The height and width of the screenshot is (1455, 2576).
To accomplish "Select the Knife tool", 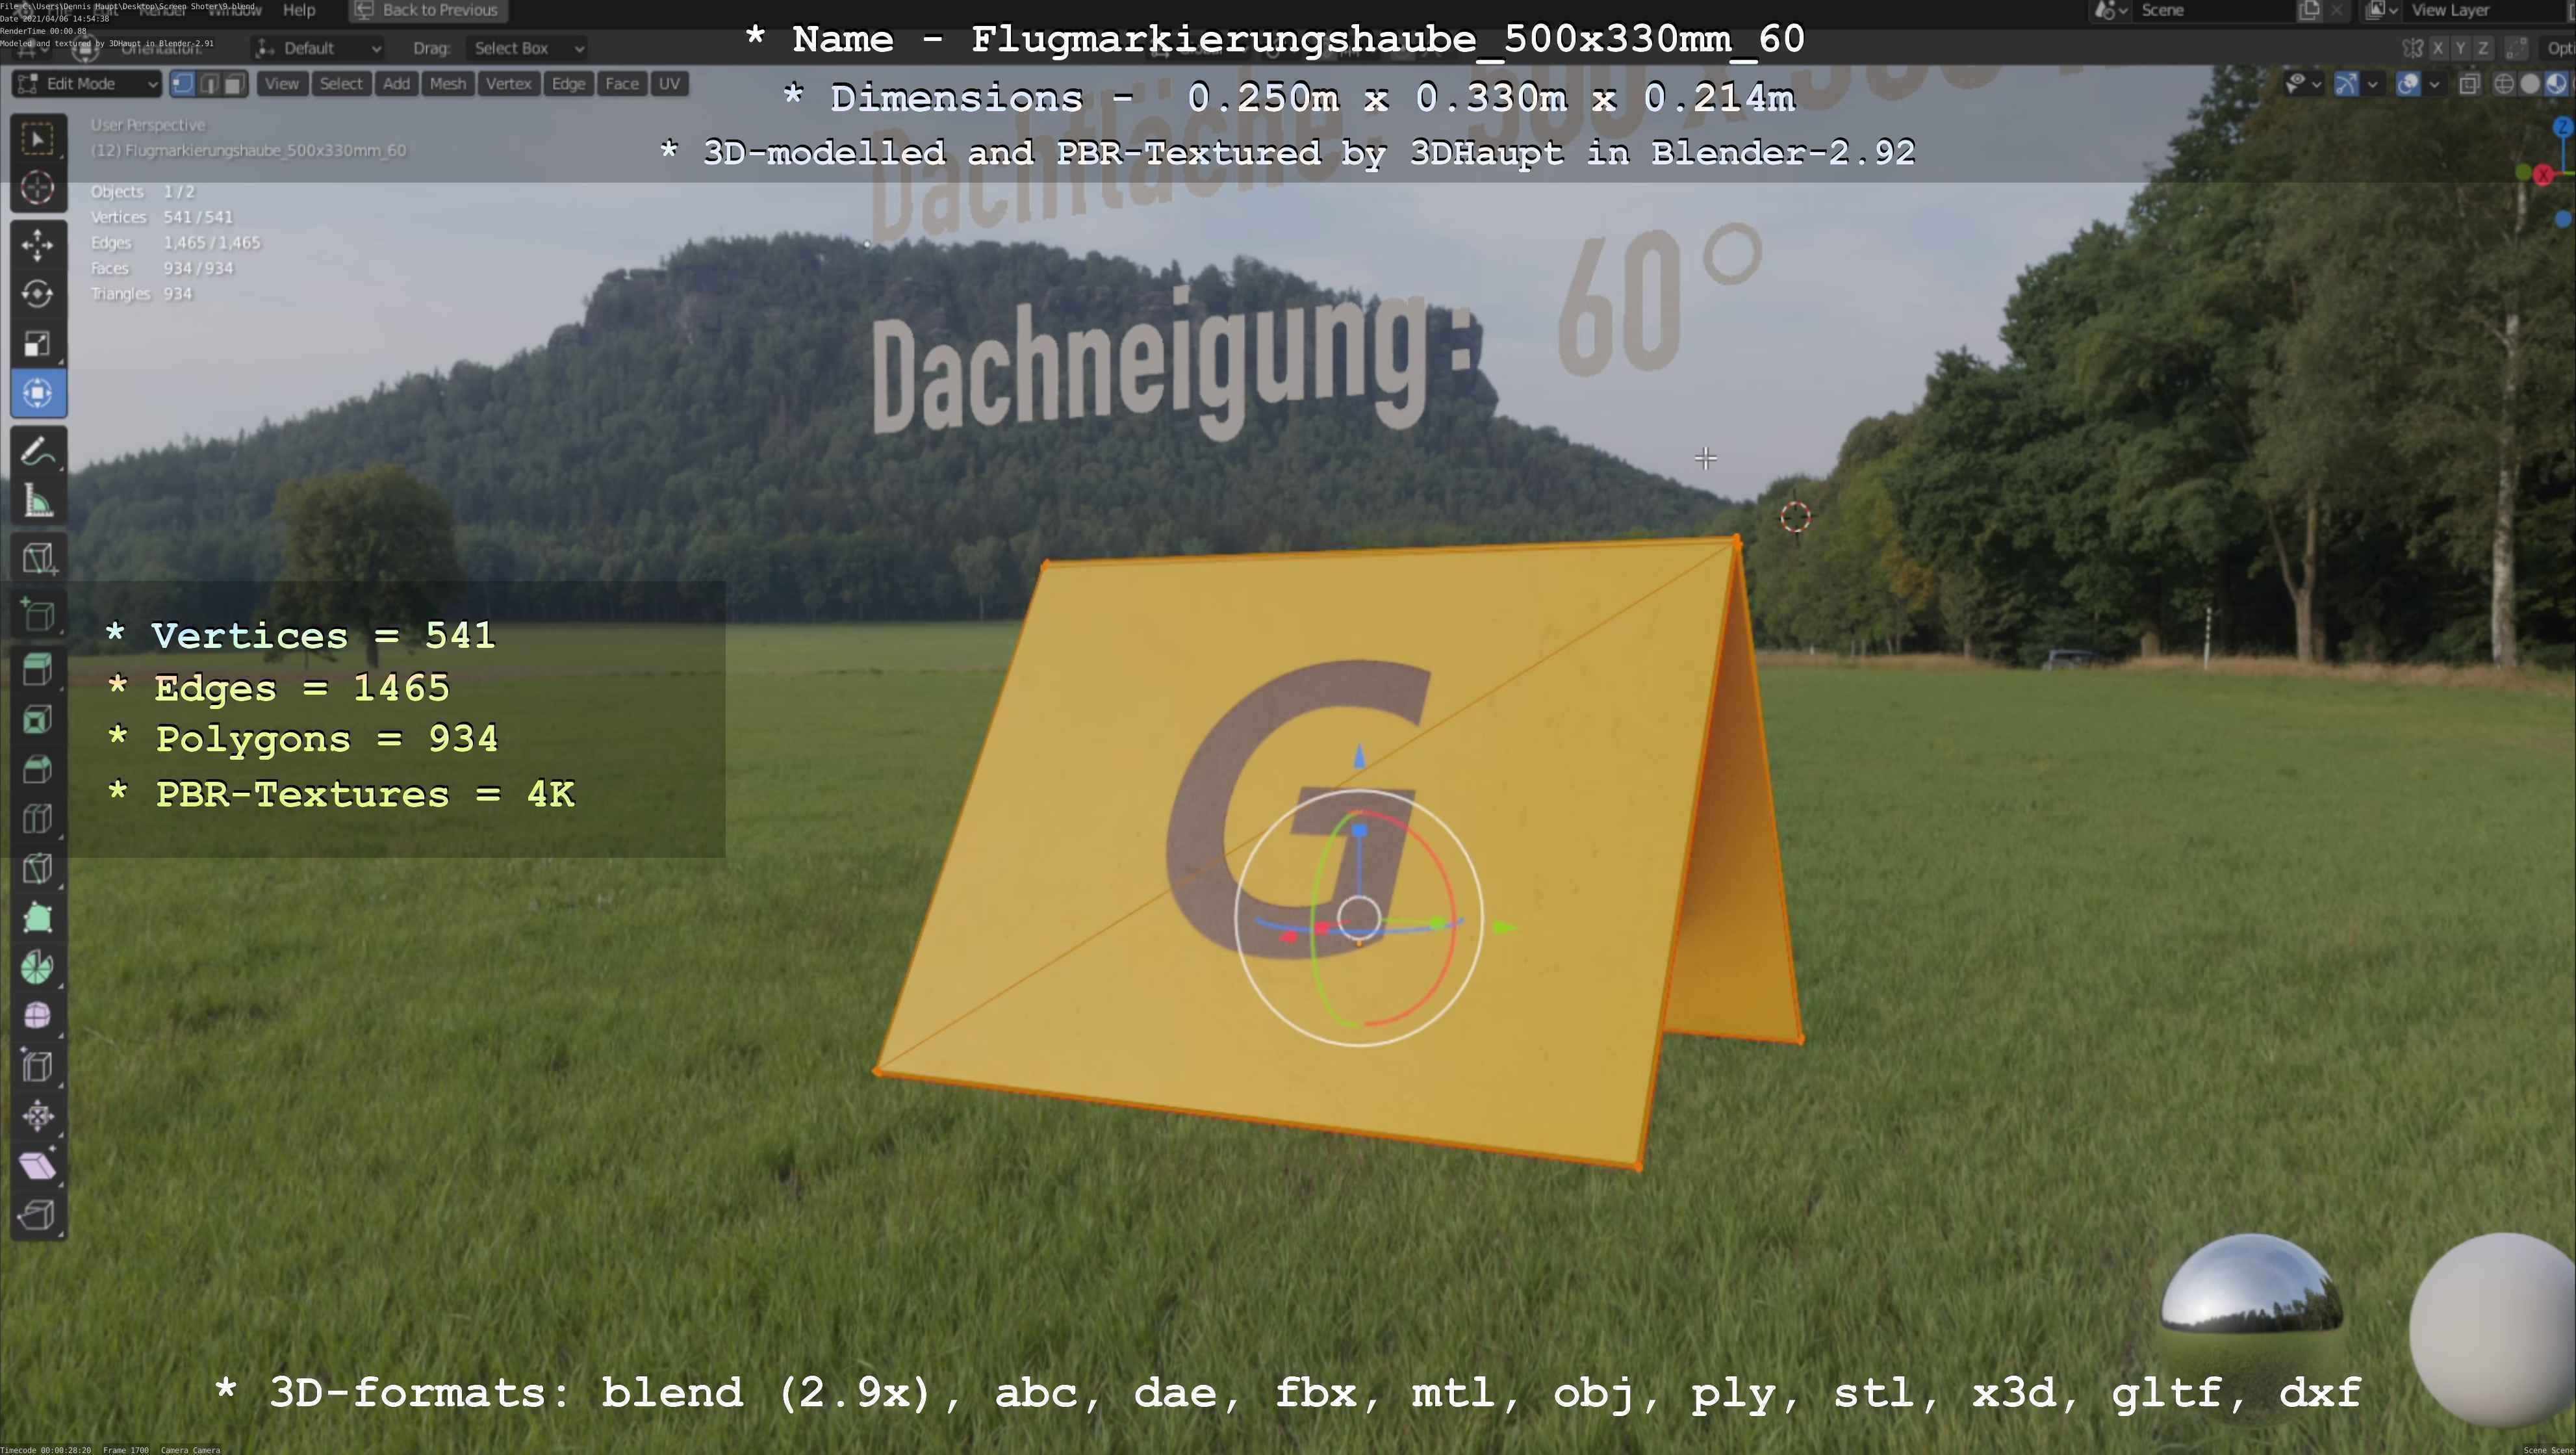I will [38, 868].
